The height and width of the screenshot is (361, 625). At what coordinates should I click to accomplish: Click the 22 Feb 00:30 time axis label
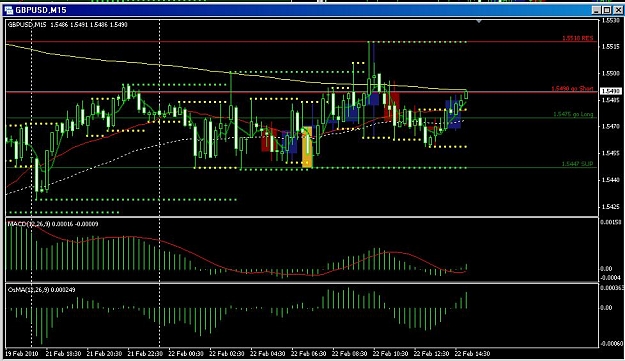click(x=186, y=353)
